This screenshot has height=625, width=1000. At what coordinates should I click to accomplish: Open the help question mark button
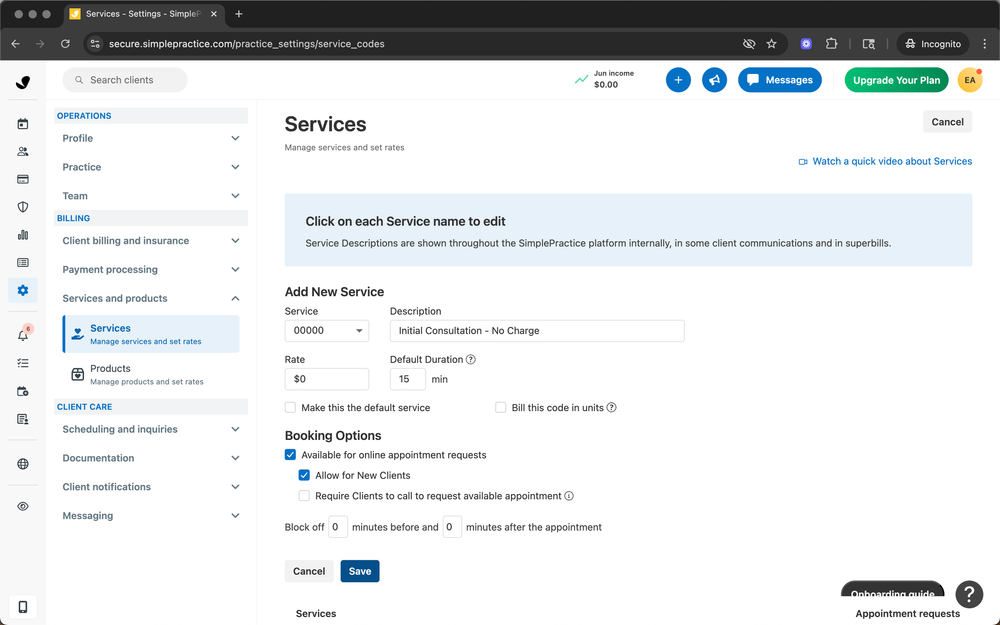969,594
